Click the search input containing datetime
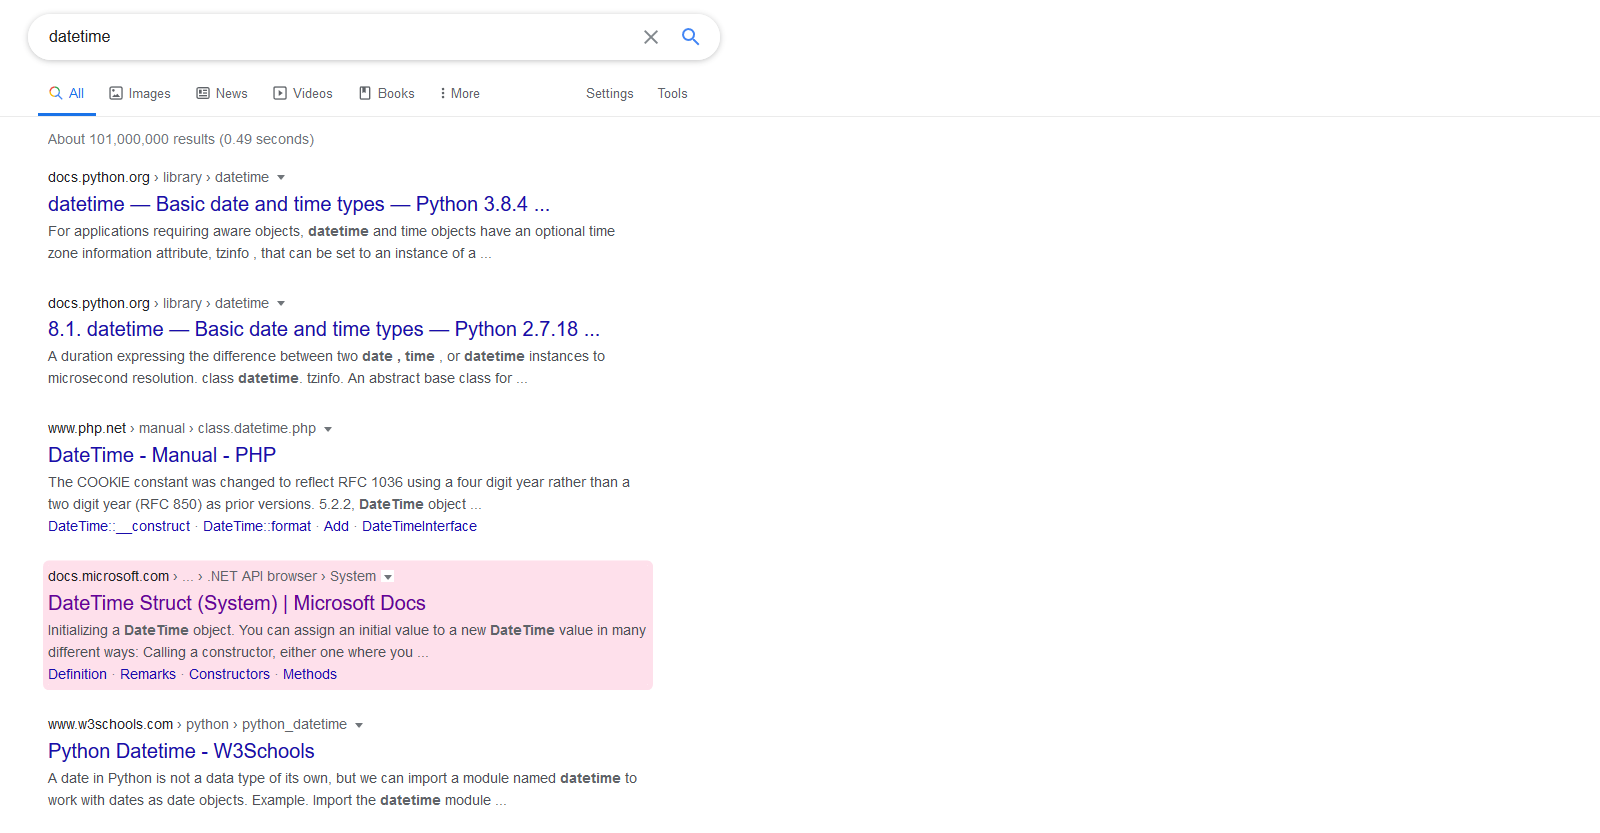Screen dimensions: 1600x833 click(x=340, y=37)
